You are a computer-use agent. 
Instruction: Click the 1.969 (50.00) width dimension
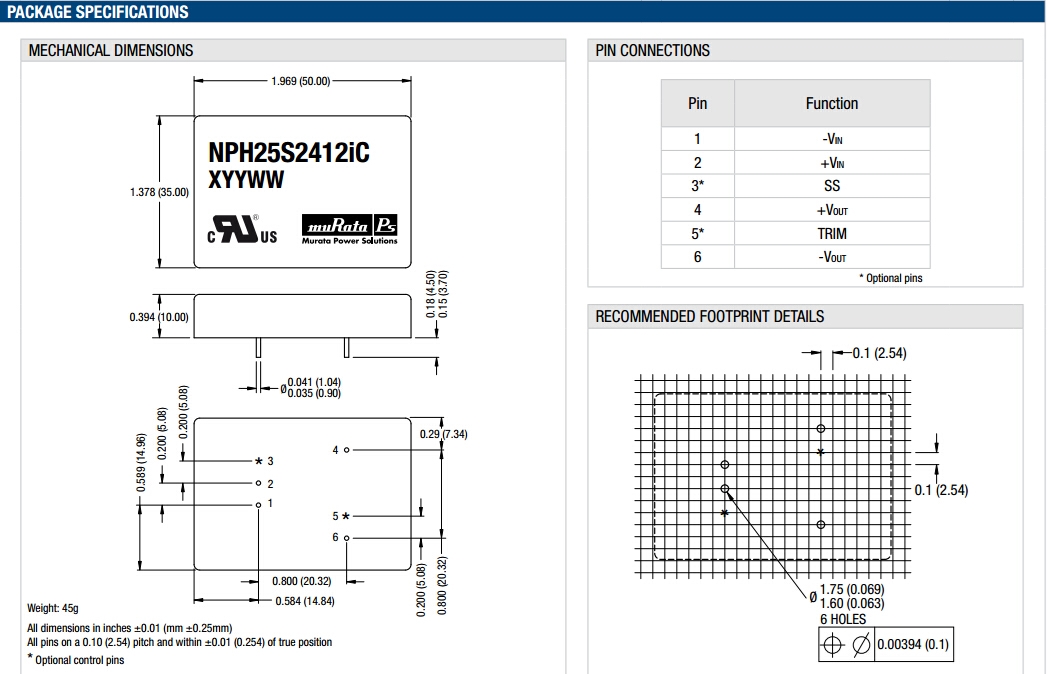[x=300, y=81]
